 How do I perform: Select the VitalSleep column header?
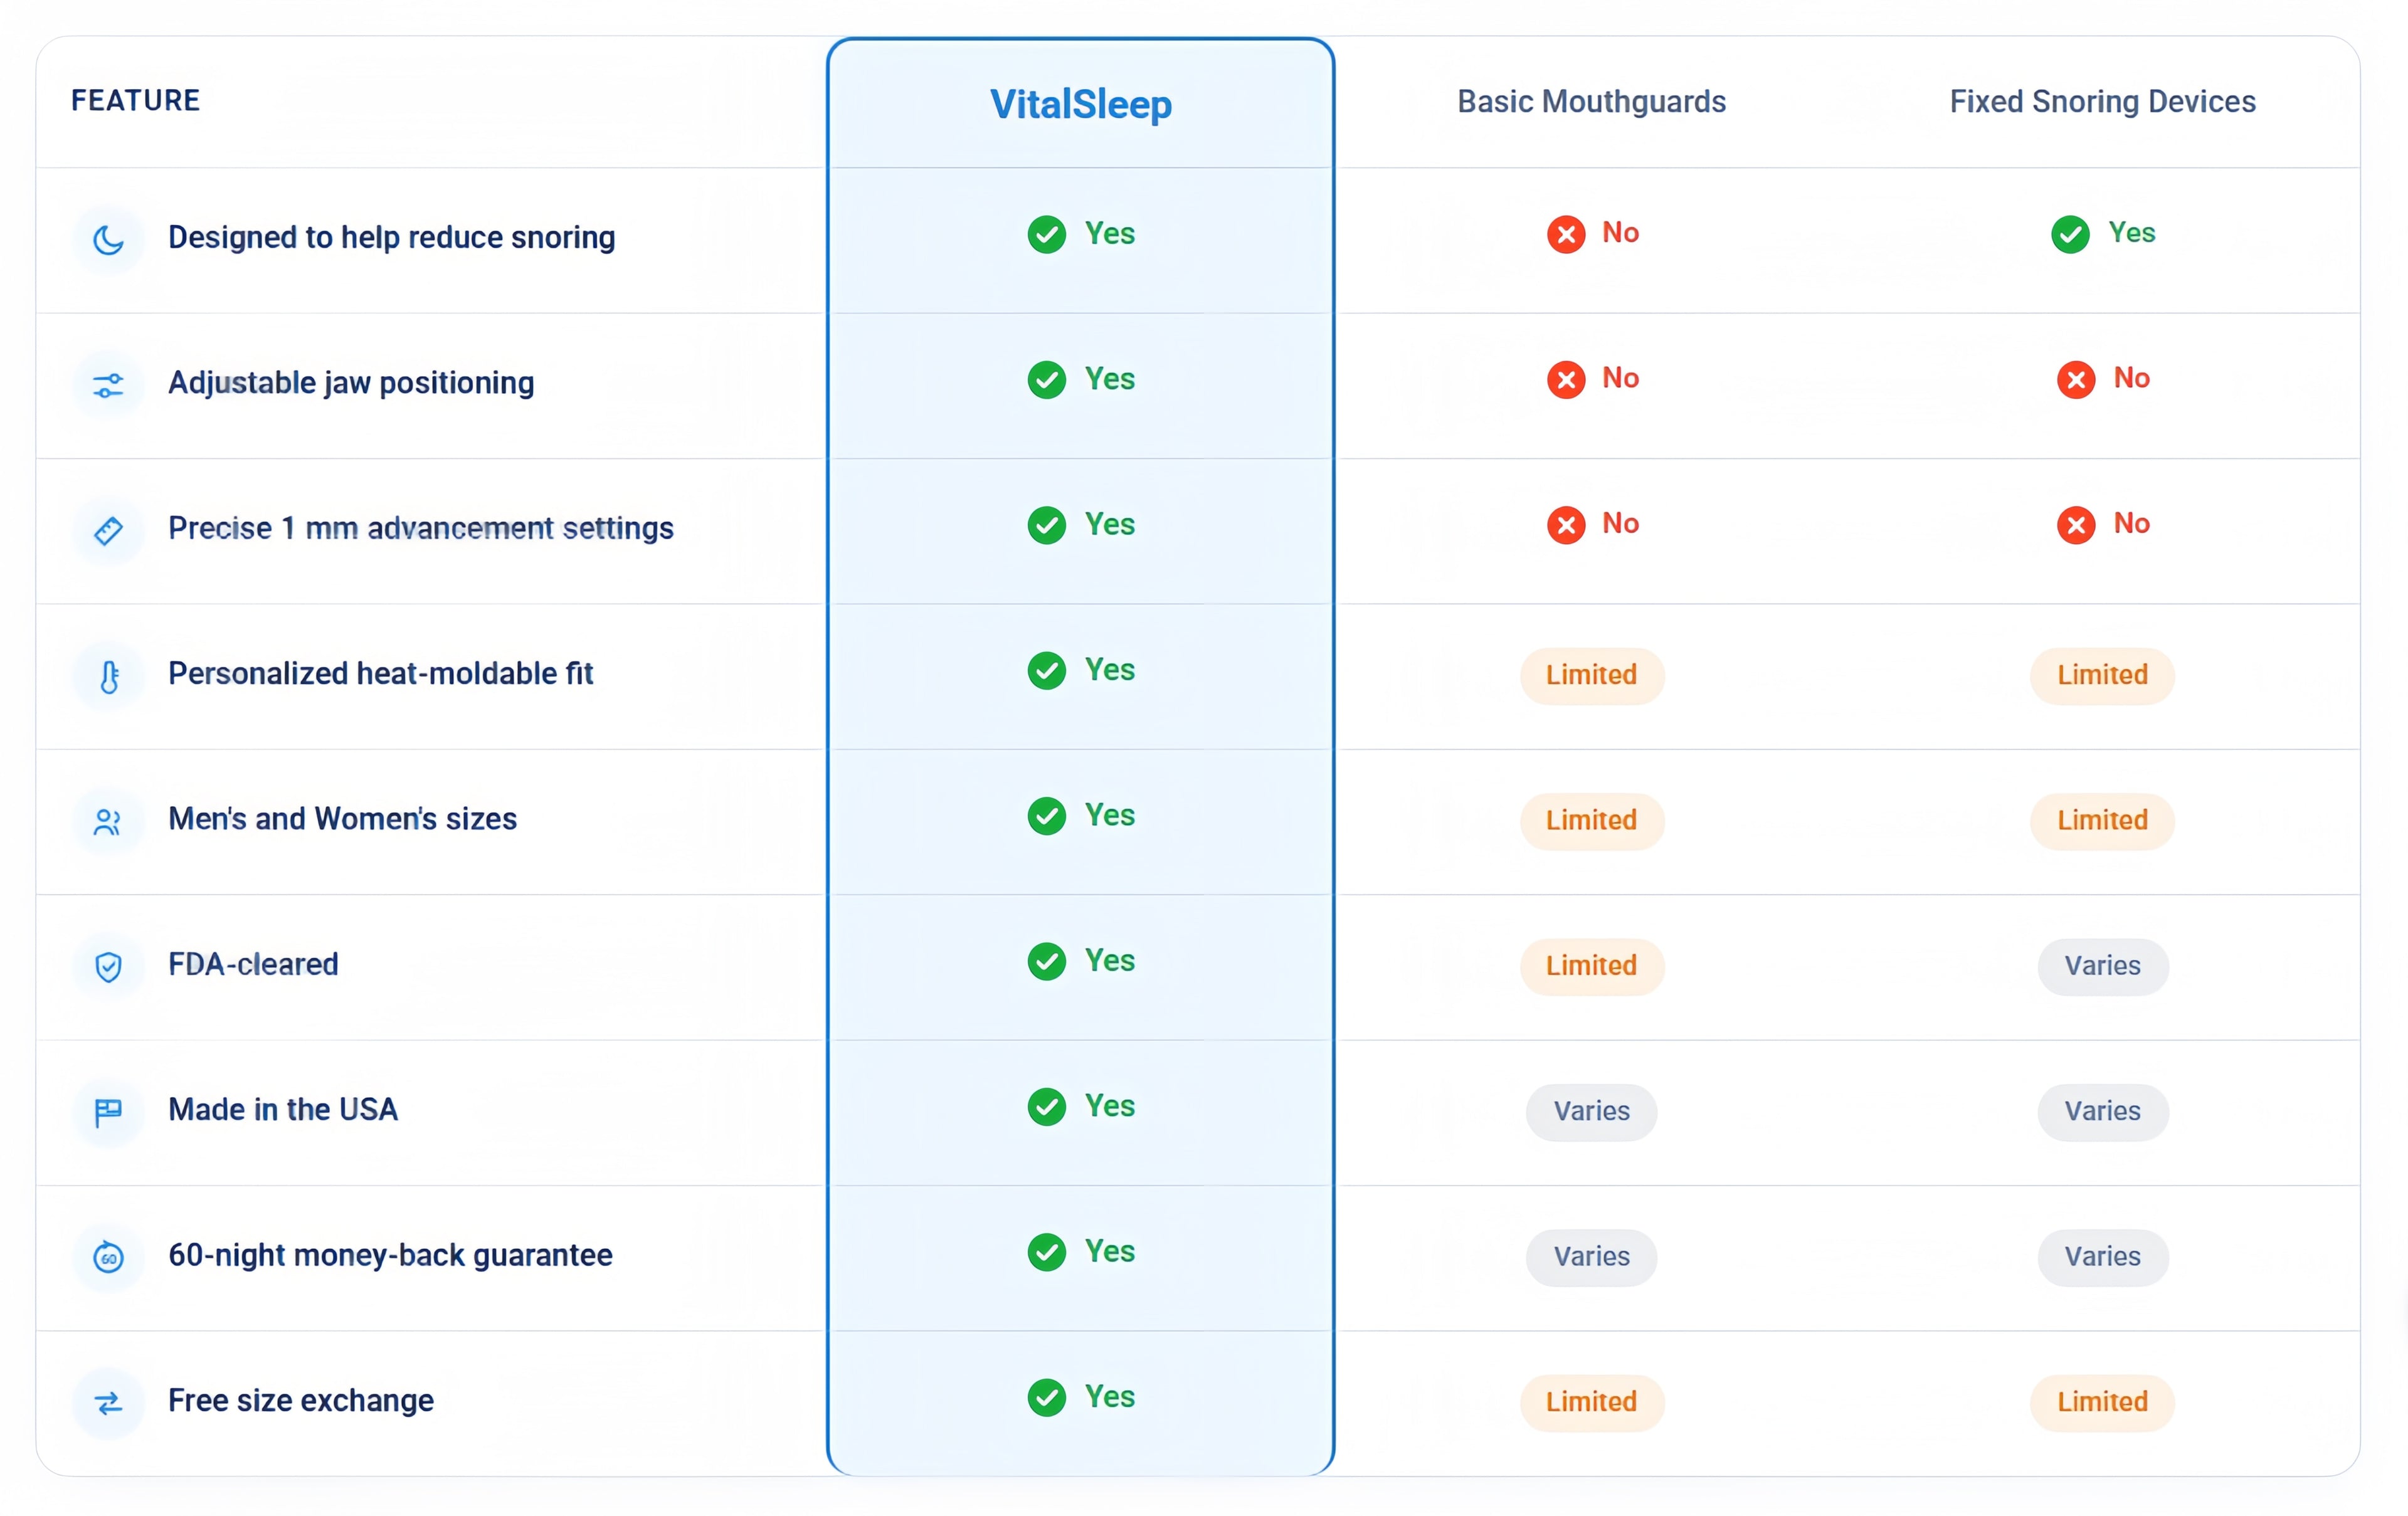(x=1080, y=104)
